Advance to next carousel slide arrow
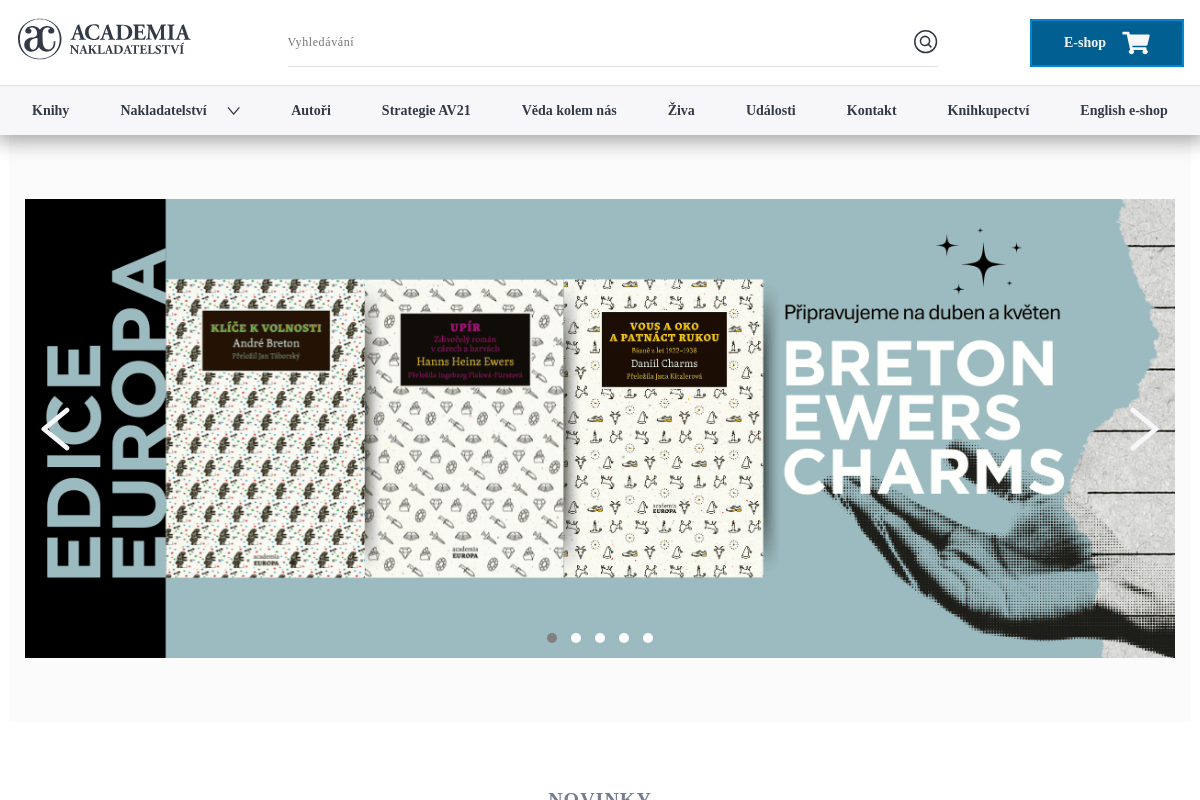1200x800 pixels. [x=1144, y=429]
